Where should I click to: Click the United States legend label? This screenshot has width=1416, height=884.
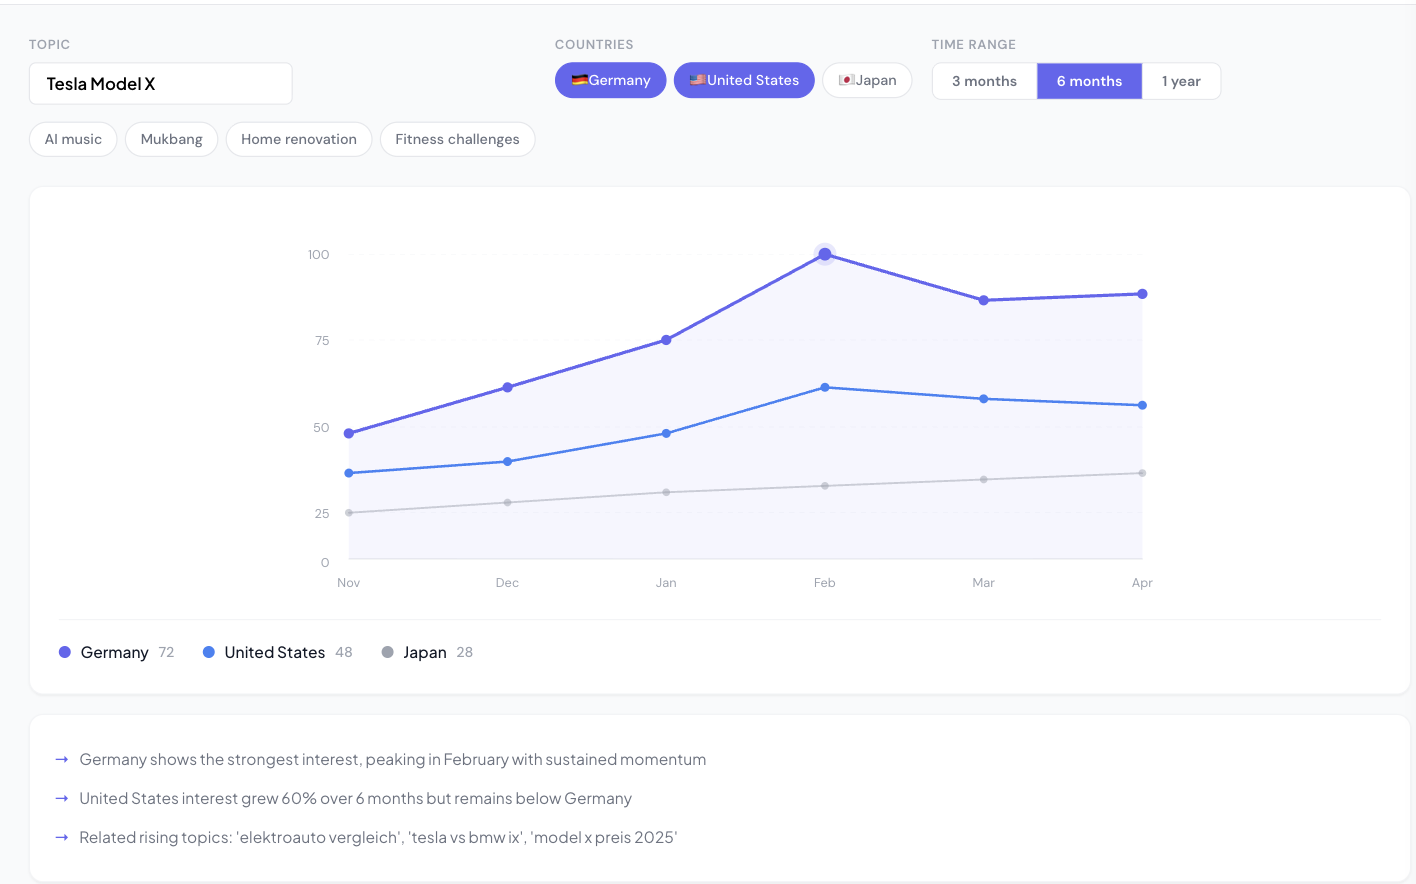coord(275,652)
